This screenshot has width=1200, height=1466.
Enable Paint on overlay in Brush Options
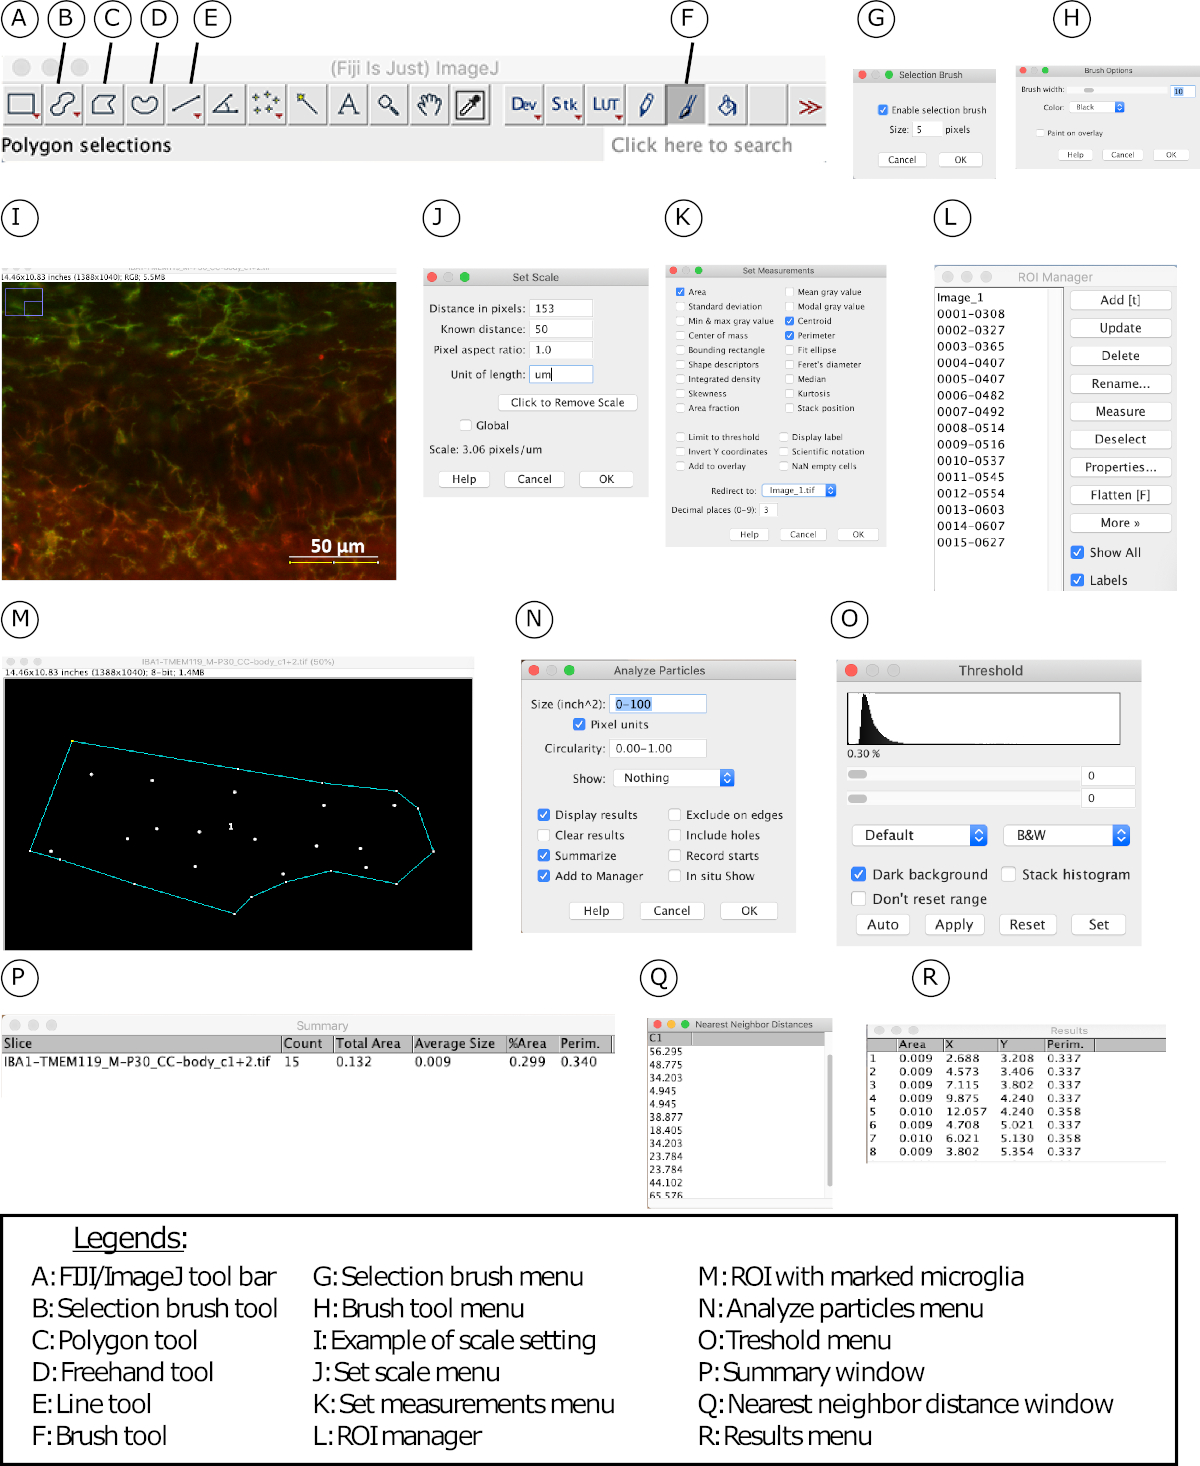pyautogui.click(x=1040, y=133)
